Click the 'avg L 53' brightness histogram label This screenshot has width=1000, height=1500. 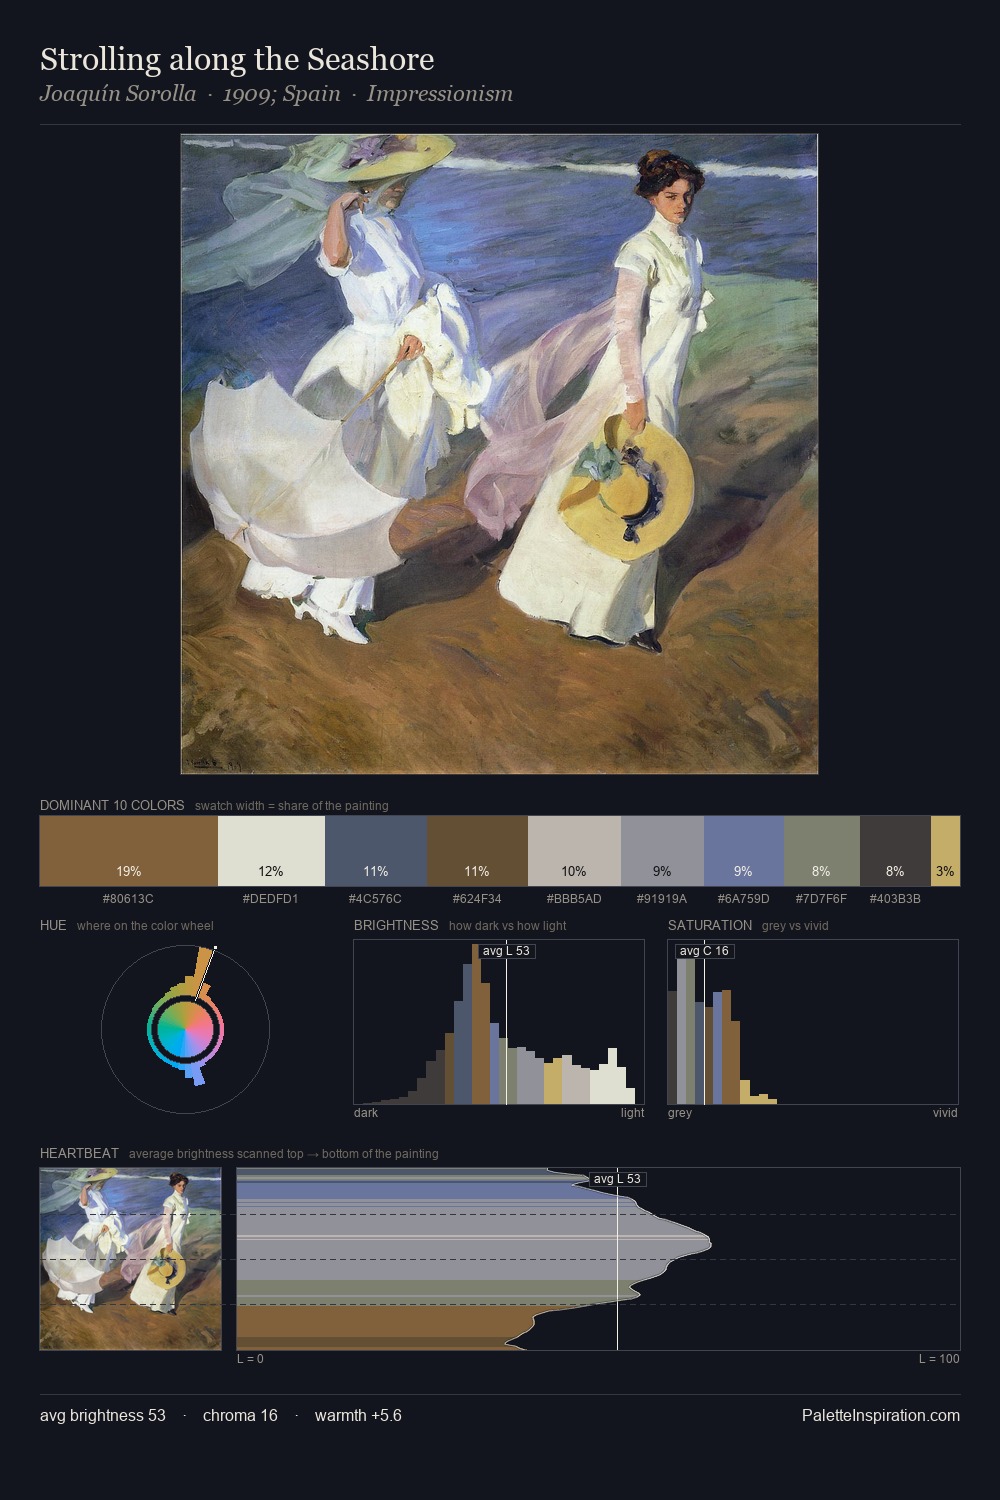[x=506, y=951]
